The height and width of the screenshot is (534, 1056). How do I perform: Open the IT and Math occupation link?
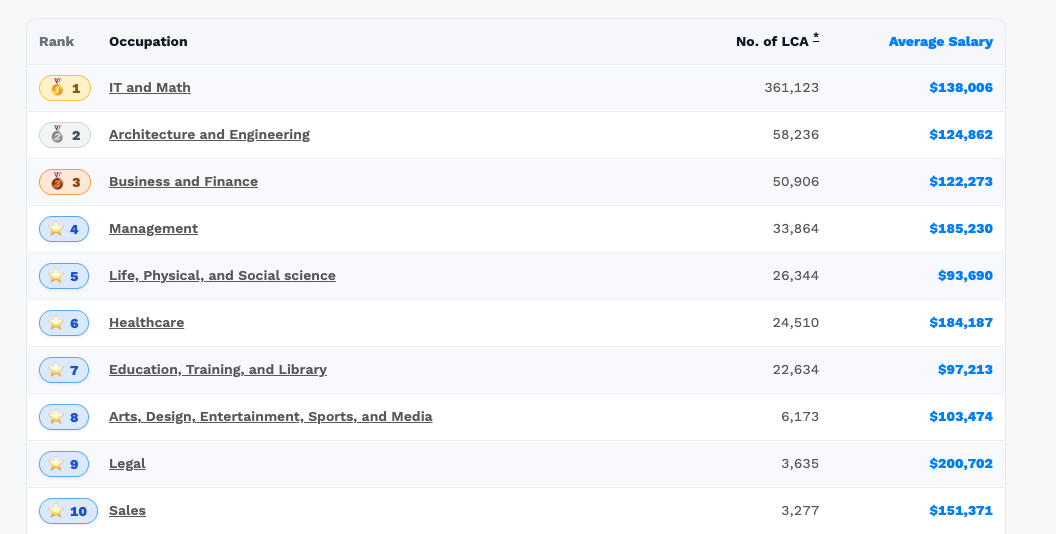pos(149,88)
